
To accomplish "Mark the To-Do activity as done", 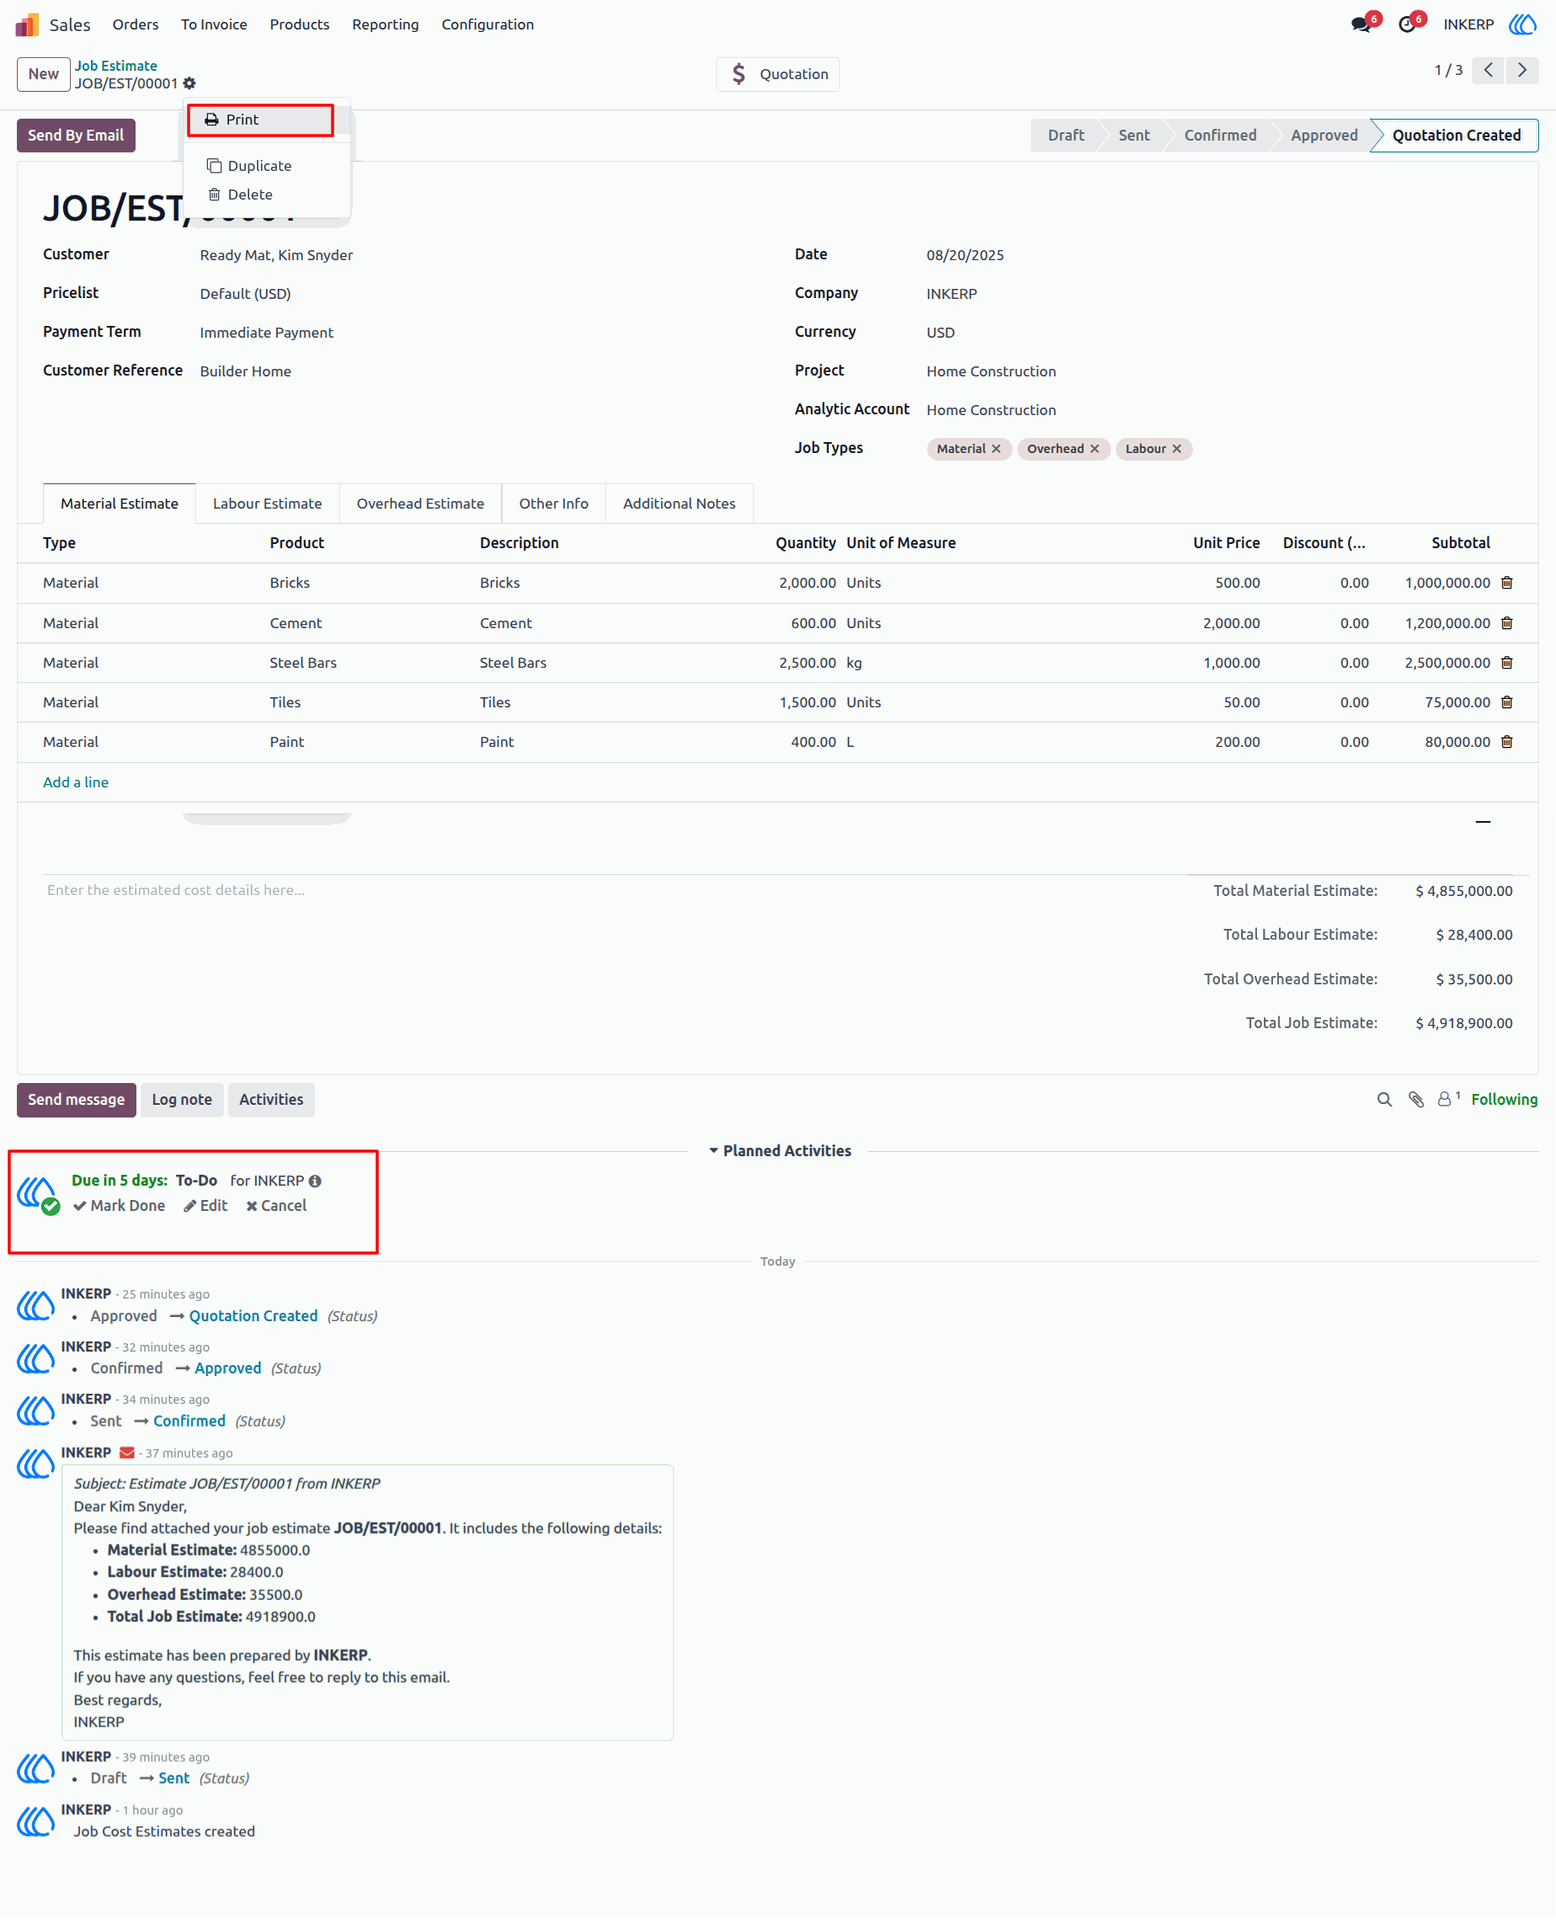I will (x=119, y=1207).
